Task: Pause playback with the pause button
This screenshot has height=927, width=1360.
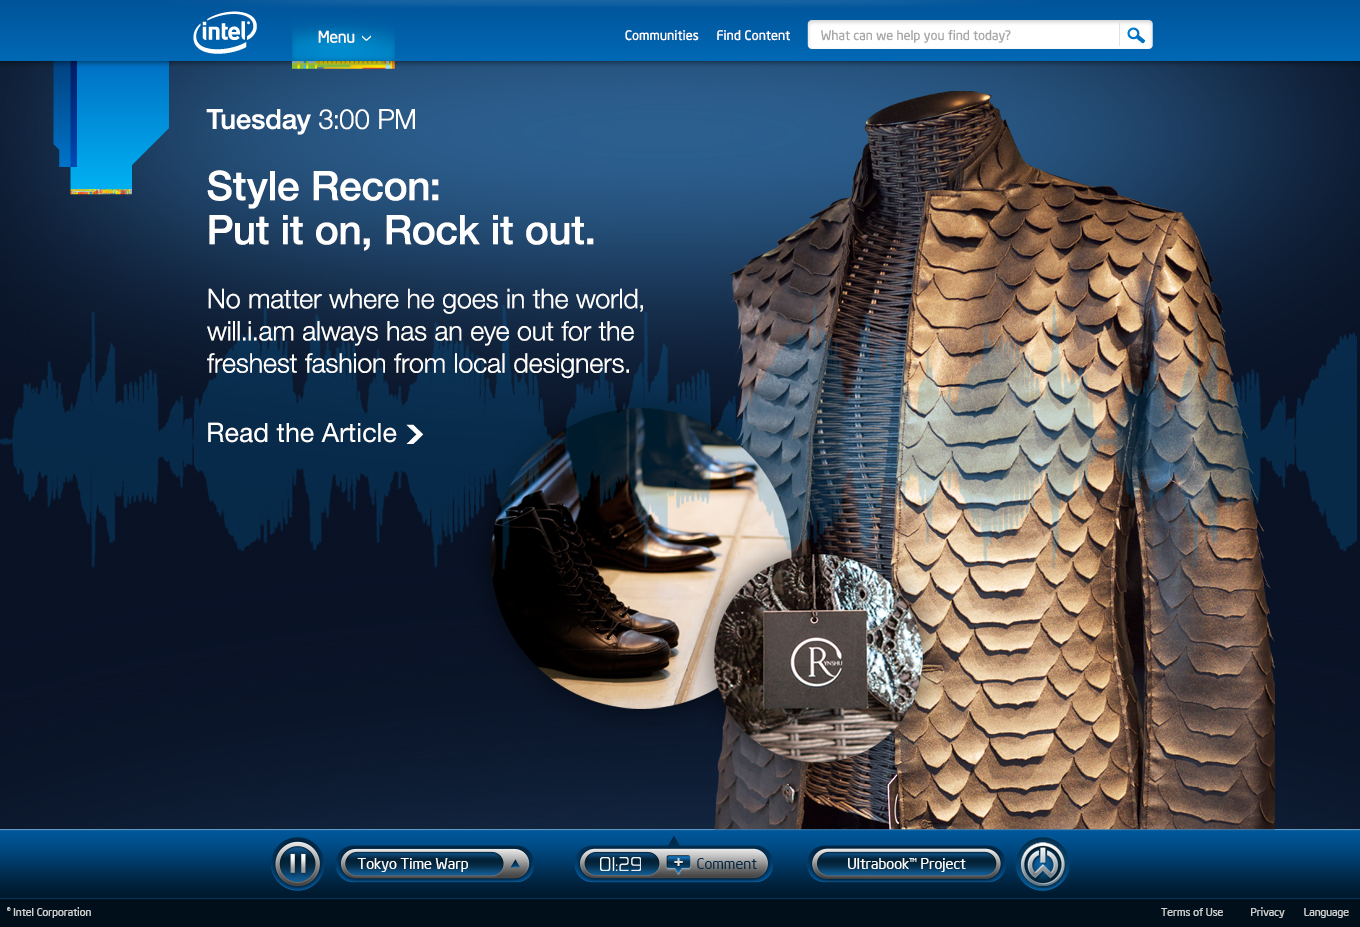Action: [298, 864]
